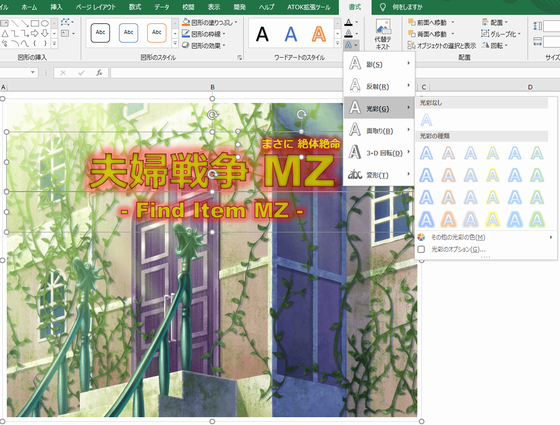This screenshot has height=425, width=560.
Task: Click the text outline color A icon
Action: coord(349,34)
